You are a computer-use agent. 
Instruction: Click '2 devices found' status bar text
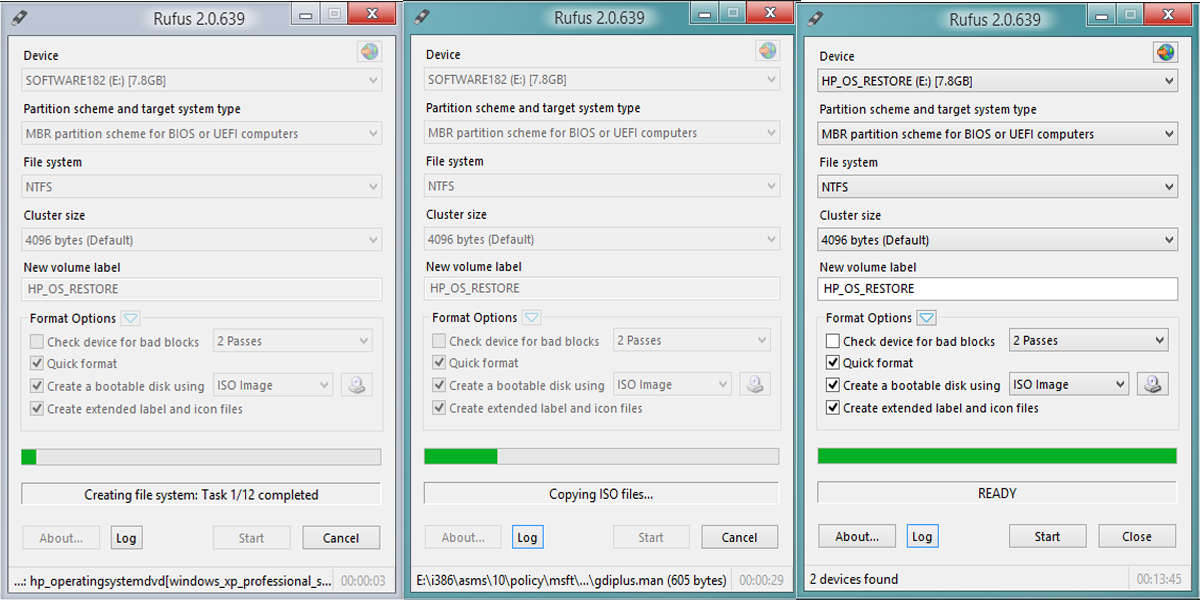(x=853, y=579)
